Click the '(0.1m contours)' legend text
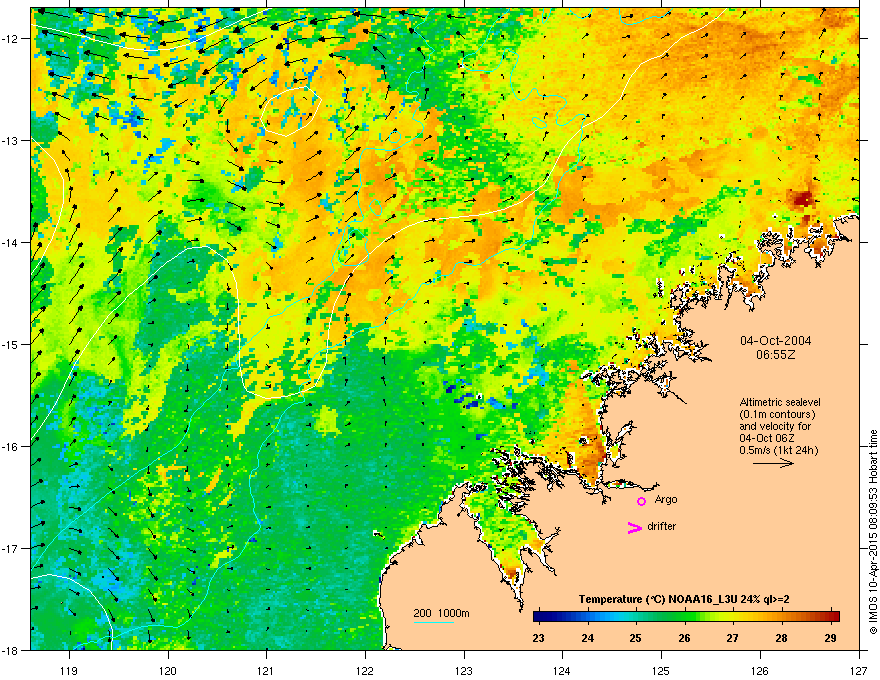Screen dimensions: 880x680 coord(777,415)
